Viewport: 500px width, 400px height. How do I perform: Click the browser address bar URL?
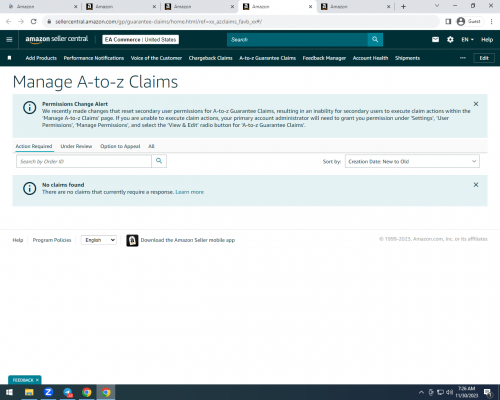158,22
